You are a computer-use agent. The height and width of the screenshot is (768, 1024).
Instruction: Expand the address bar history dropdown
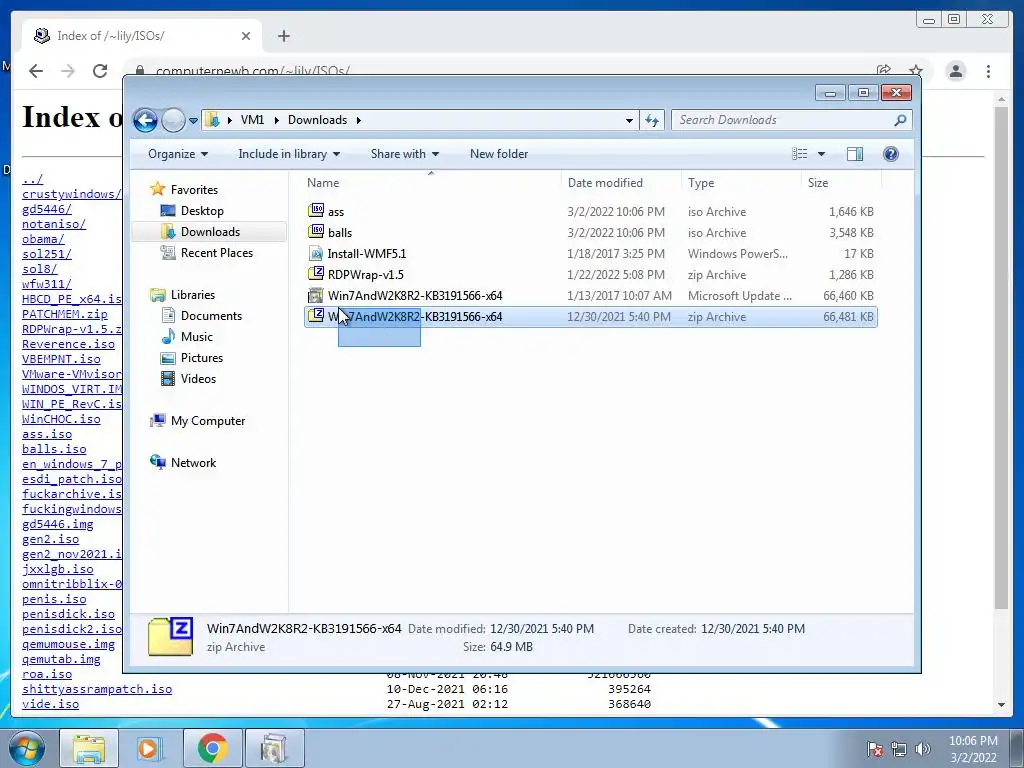click(x=629, y=120)
